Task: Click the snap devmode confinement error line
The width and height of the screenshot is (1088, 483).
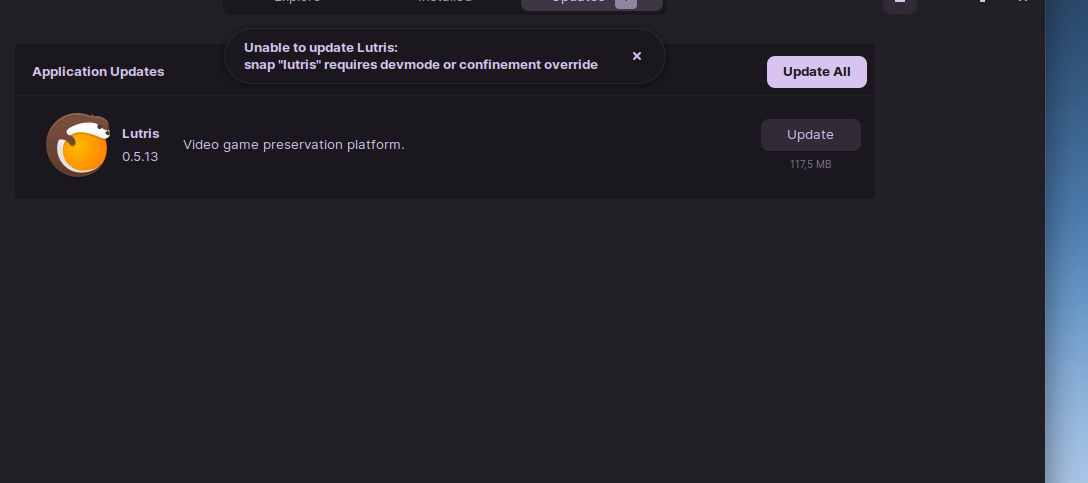Action: (x=420, y=65)
